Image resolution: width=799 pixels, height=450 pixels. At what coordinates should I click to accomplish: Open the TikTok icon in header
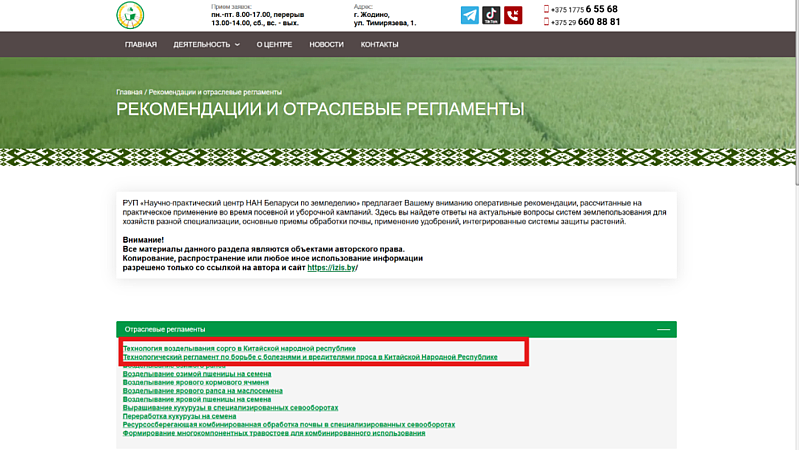(x=491, y=15)
